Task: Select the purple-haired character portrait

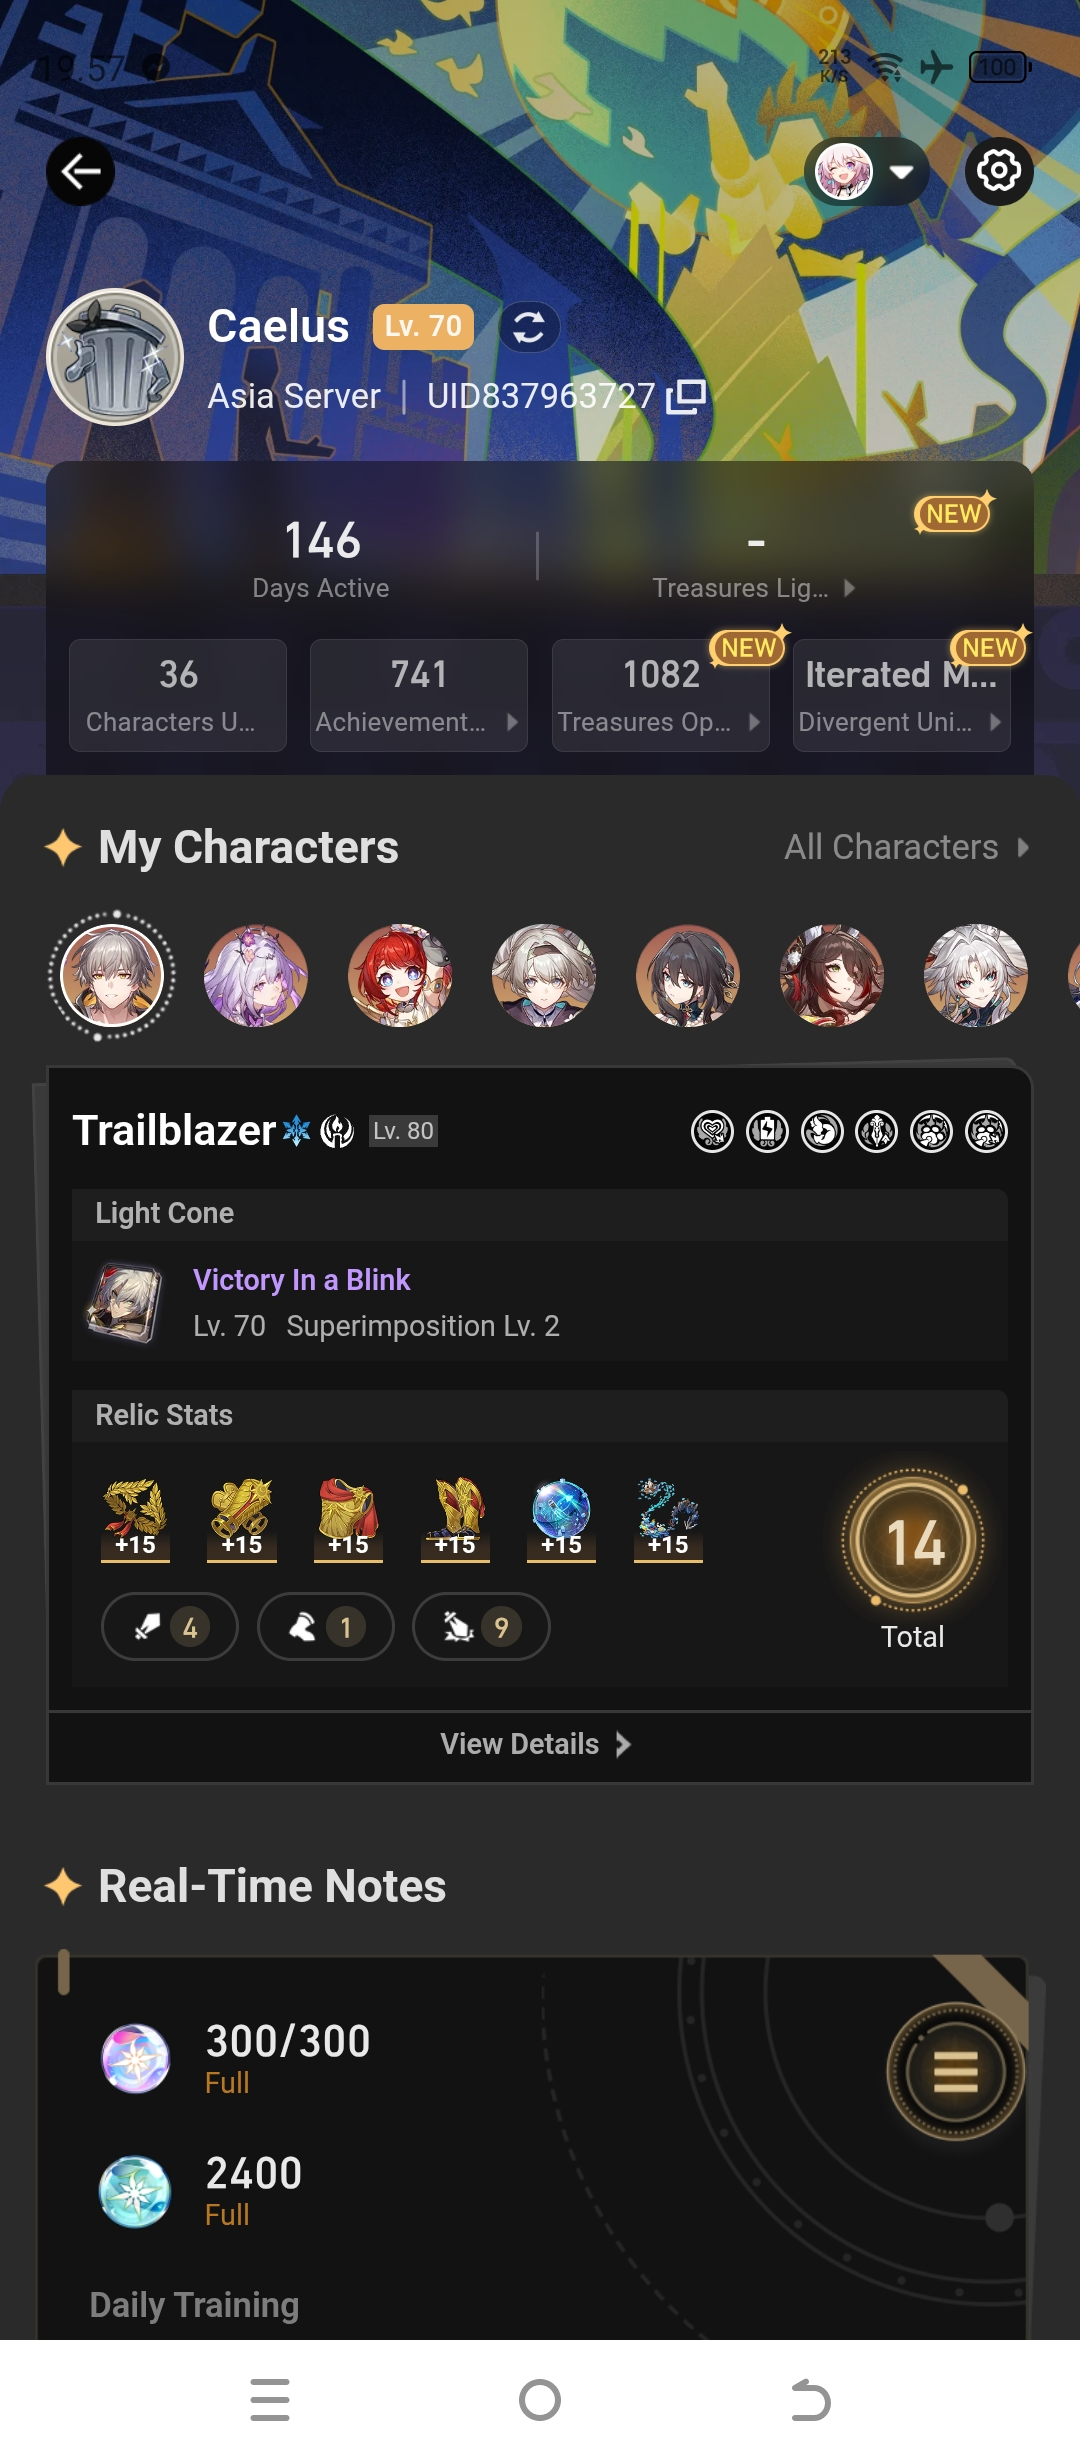Action: point(256,975)
